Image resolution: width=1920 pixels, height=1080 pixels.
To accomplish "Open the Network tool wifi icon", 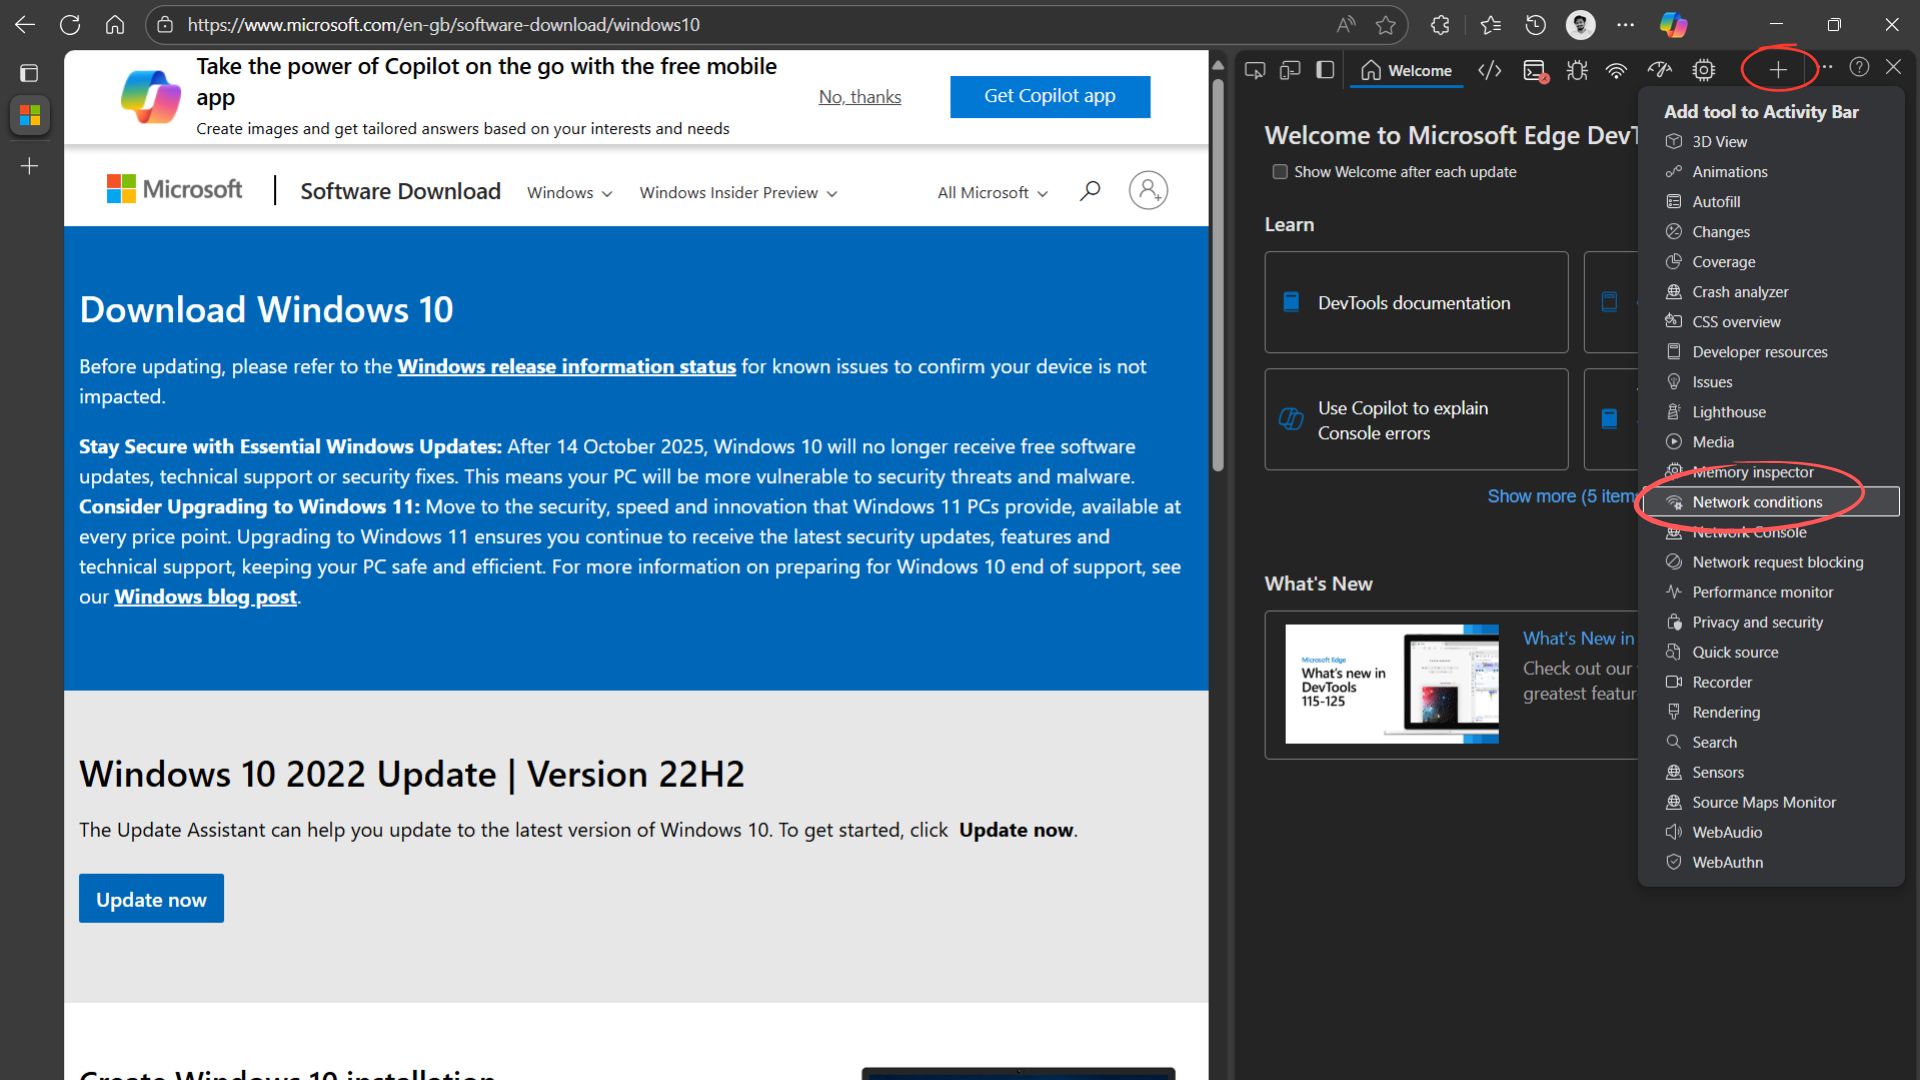I will coord(1616,70).
